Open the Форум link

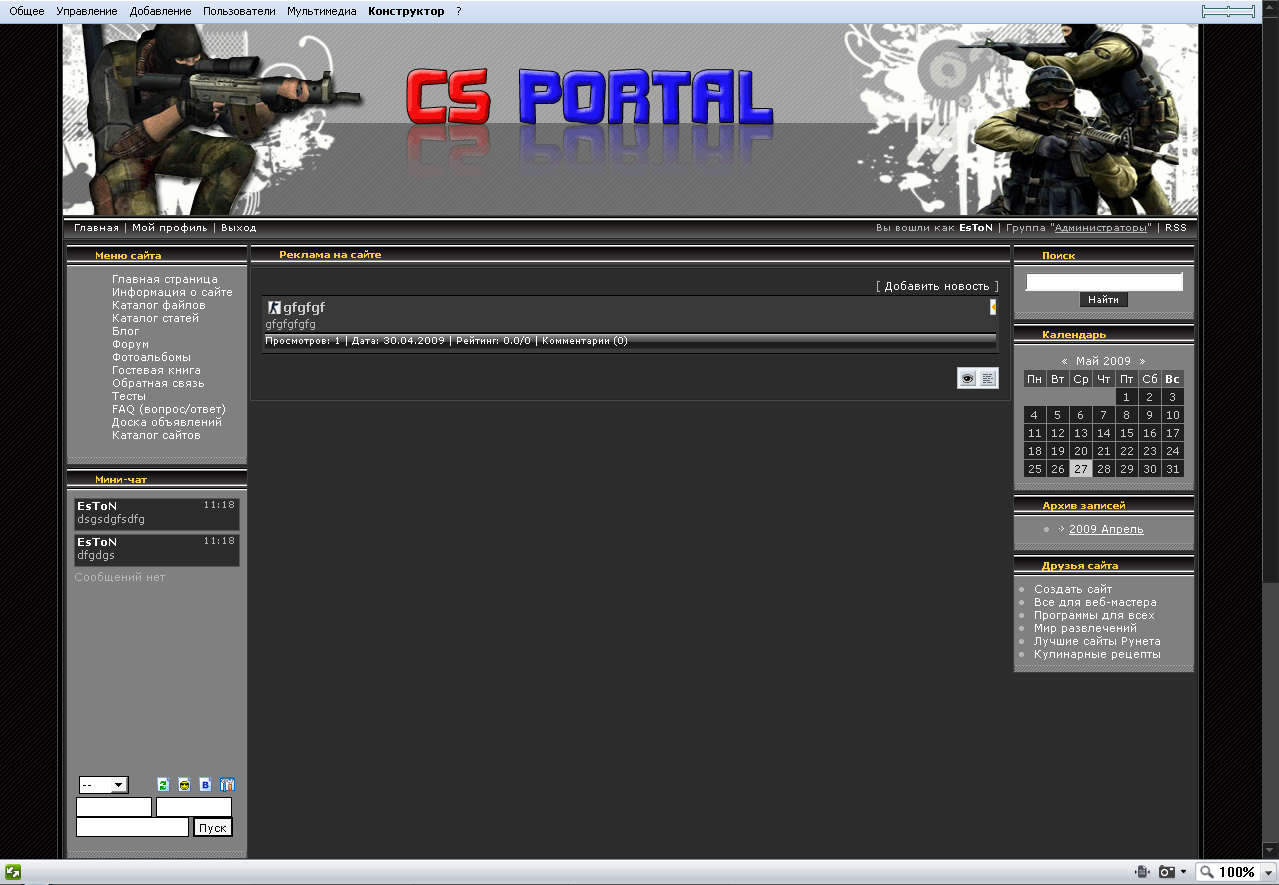tap(131, 345)
